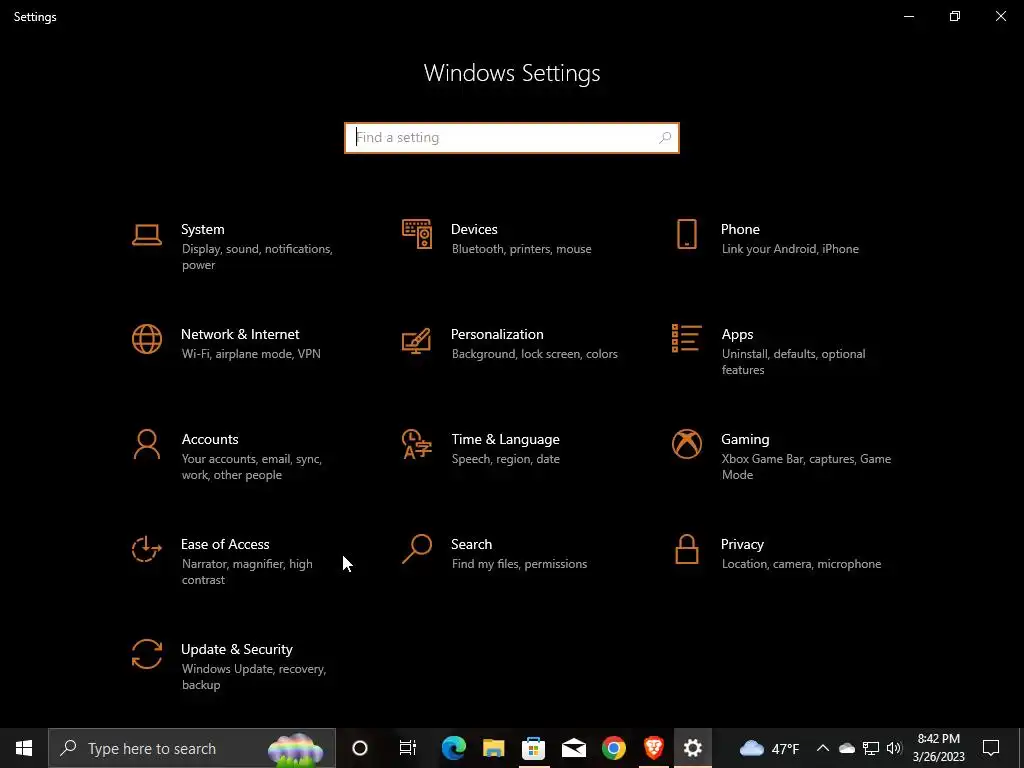Screen dimensions: 1024x768
Task: Click 'Find my files, permissions' description
Action: click(519, 564)
